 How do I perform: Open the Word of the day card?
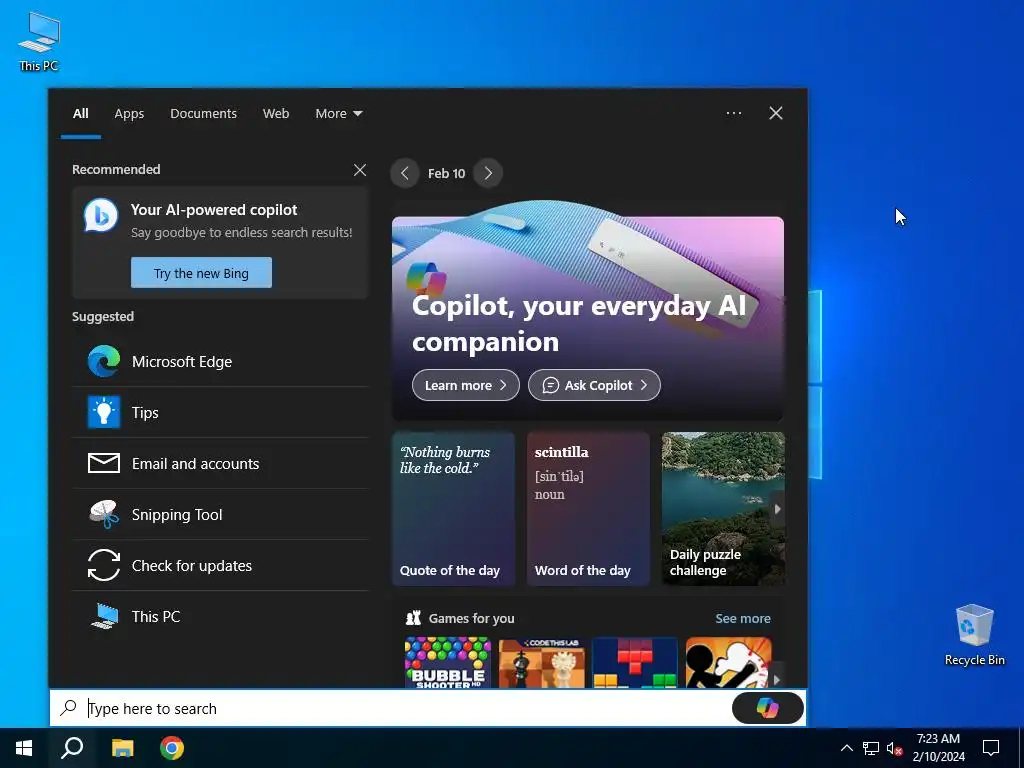pos(588,508)
